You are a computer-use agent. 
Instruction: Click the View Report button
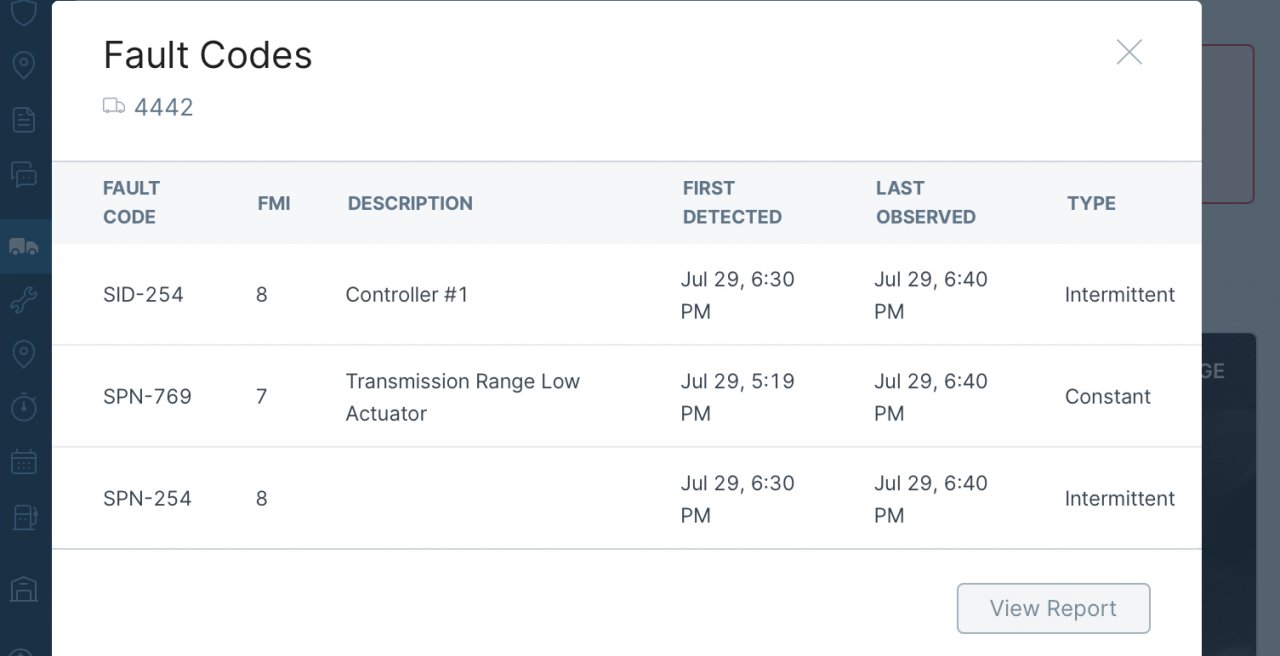point(1053,608)
